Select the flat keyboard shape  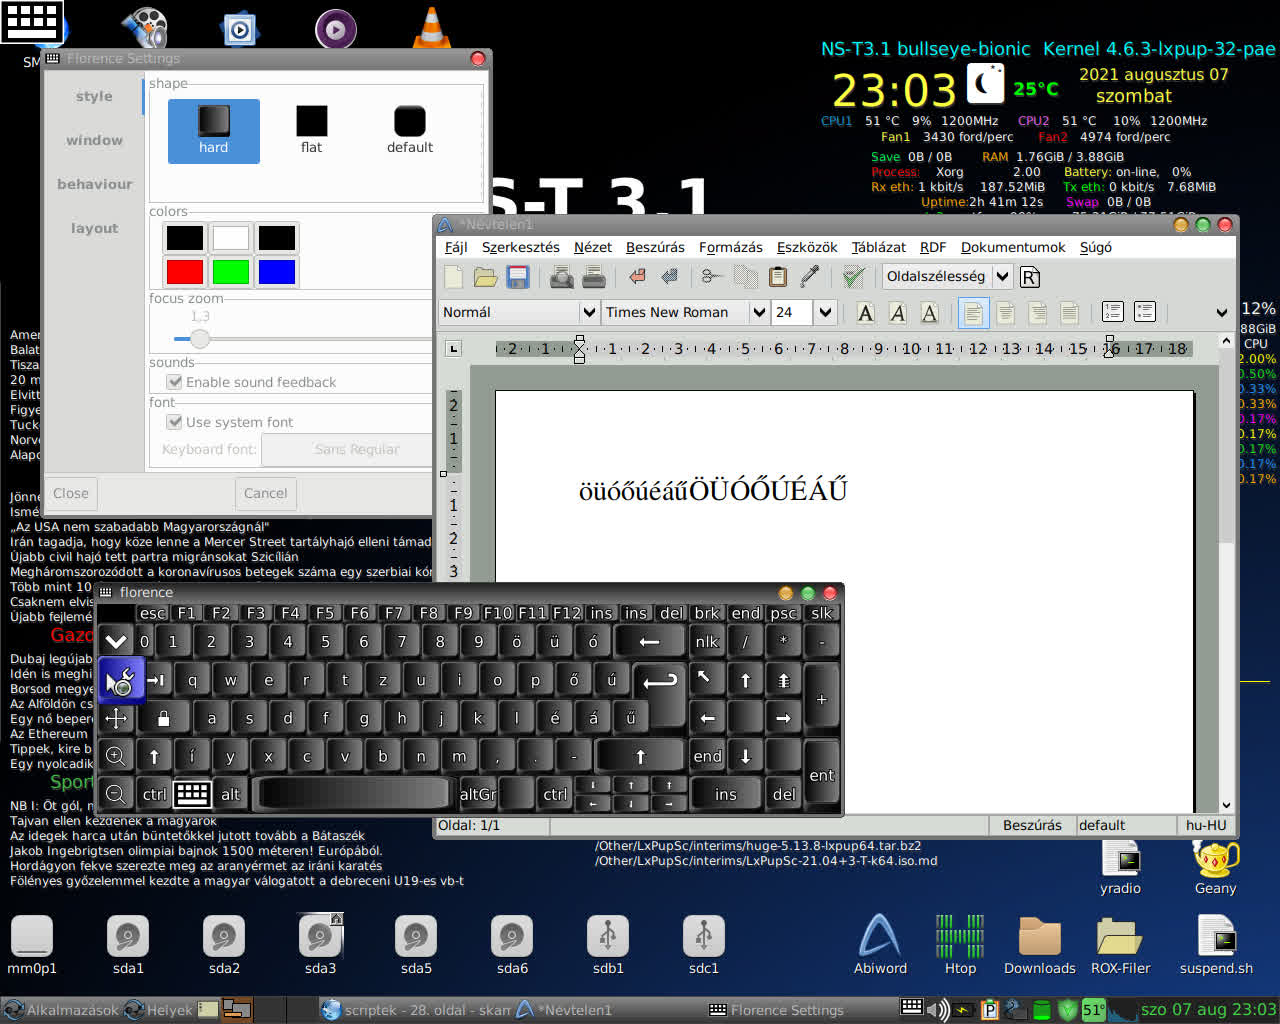click(312, 131)
